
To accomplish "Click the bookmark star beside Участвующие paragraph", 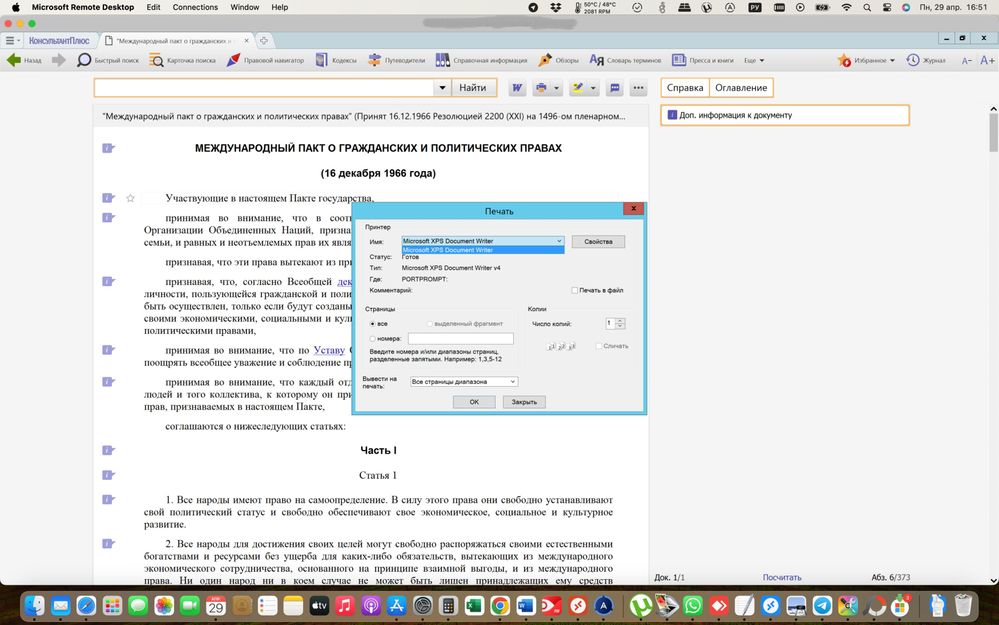I will [x=130, y=198].
